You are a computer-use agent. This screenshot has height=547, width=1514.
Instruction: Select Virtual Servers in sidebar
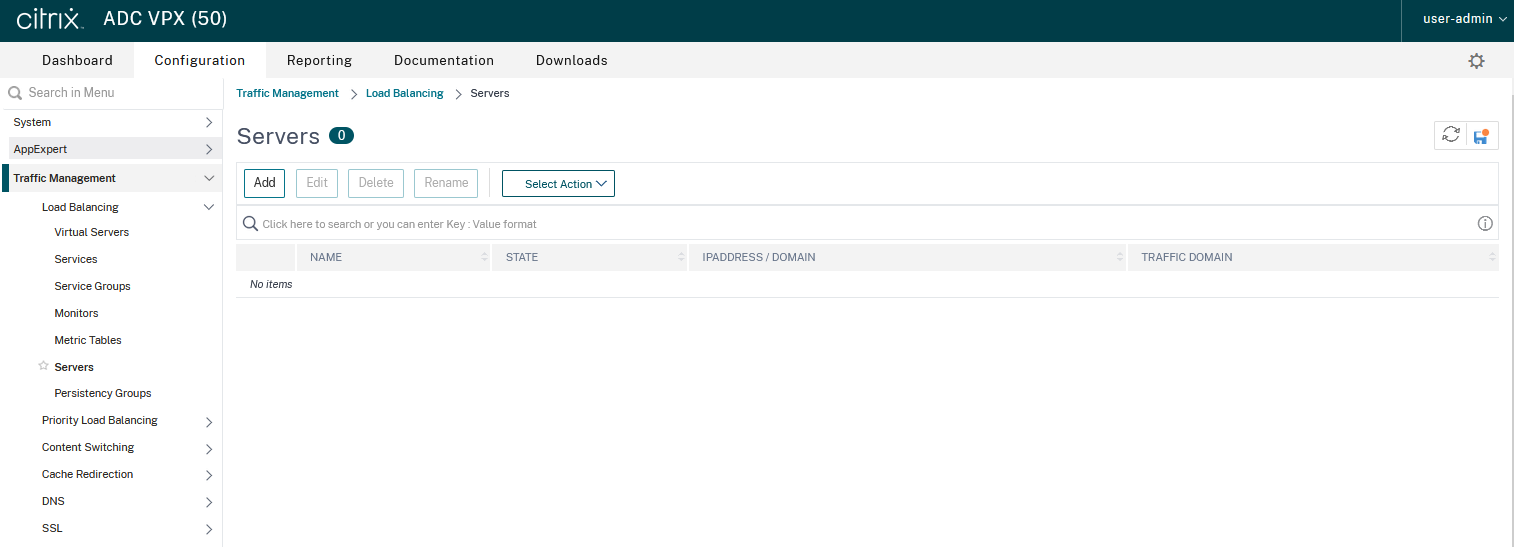91,232
